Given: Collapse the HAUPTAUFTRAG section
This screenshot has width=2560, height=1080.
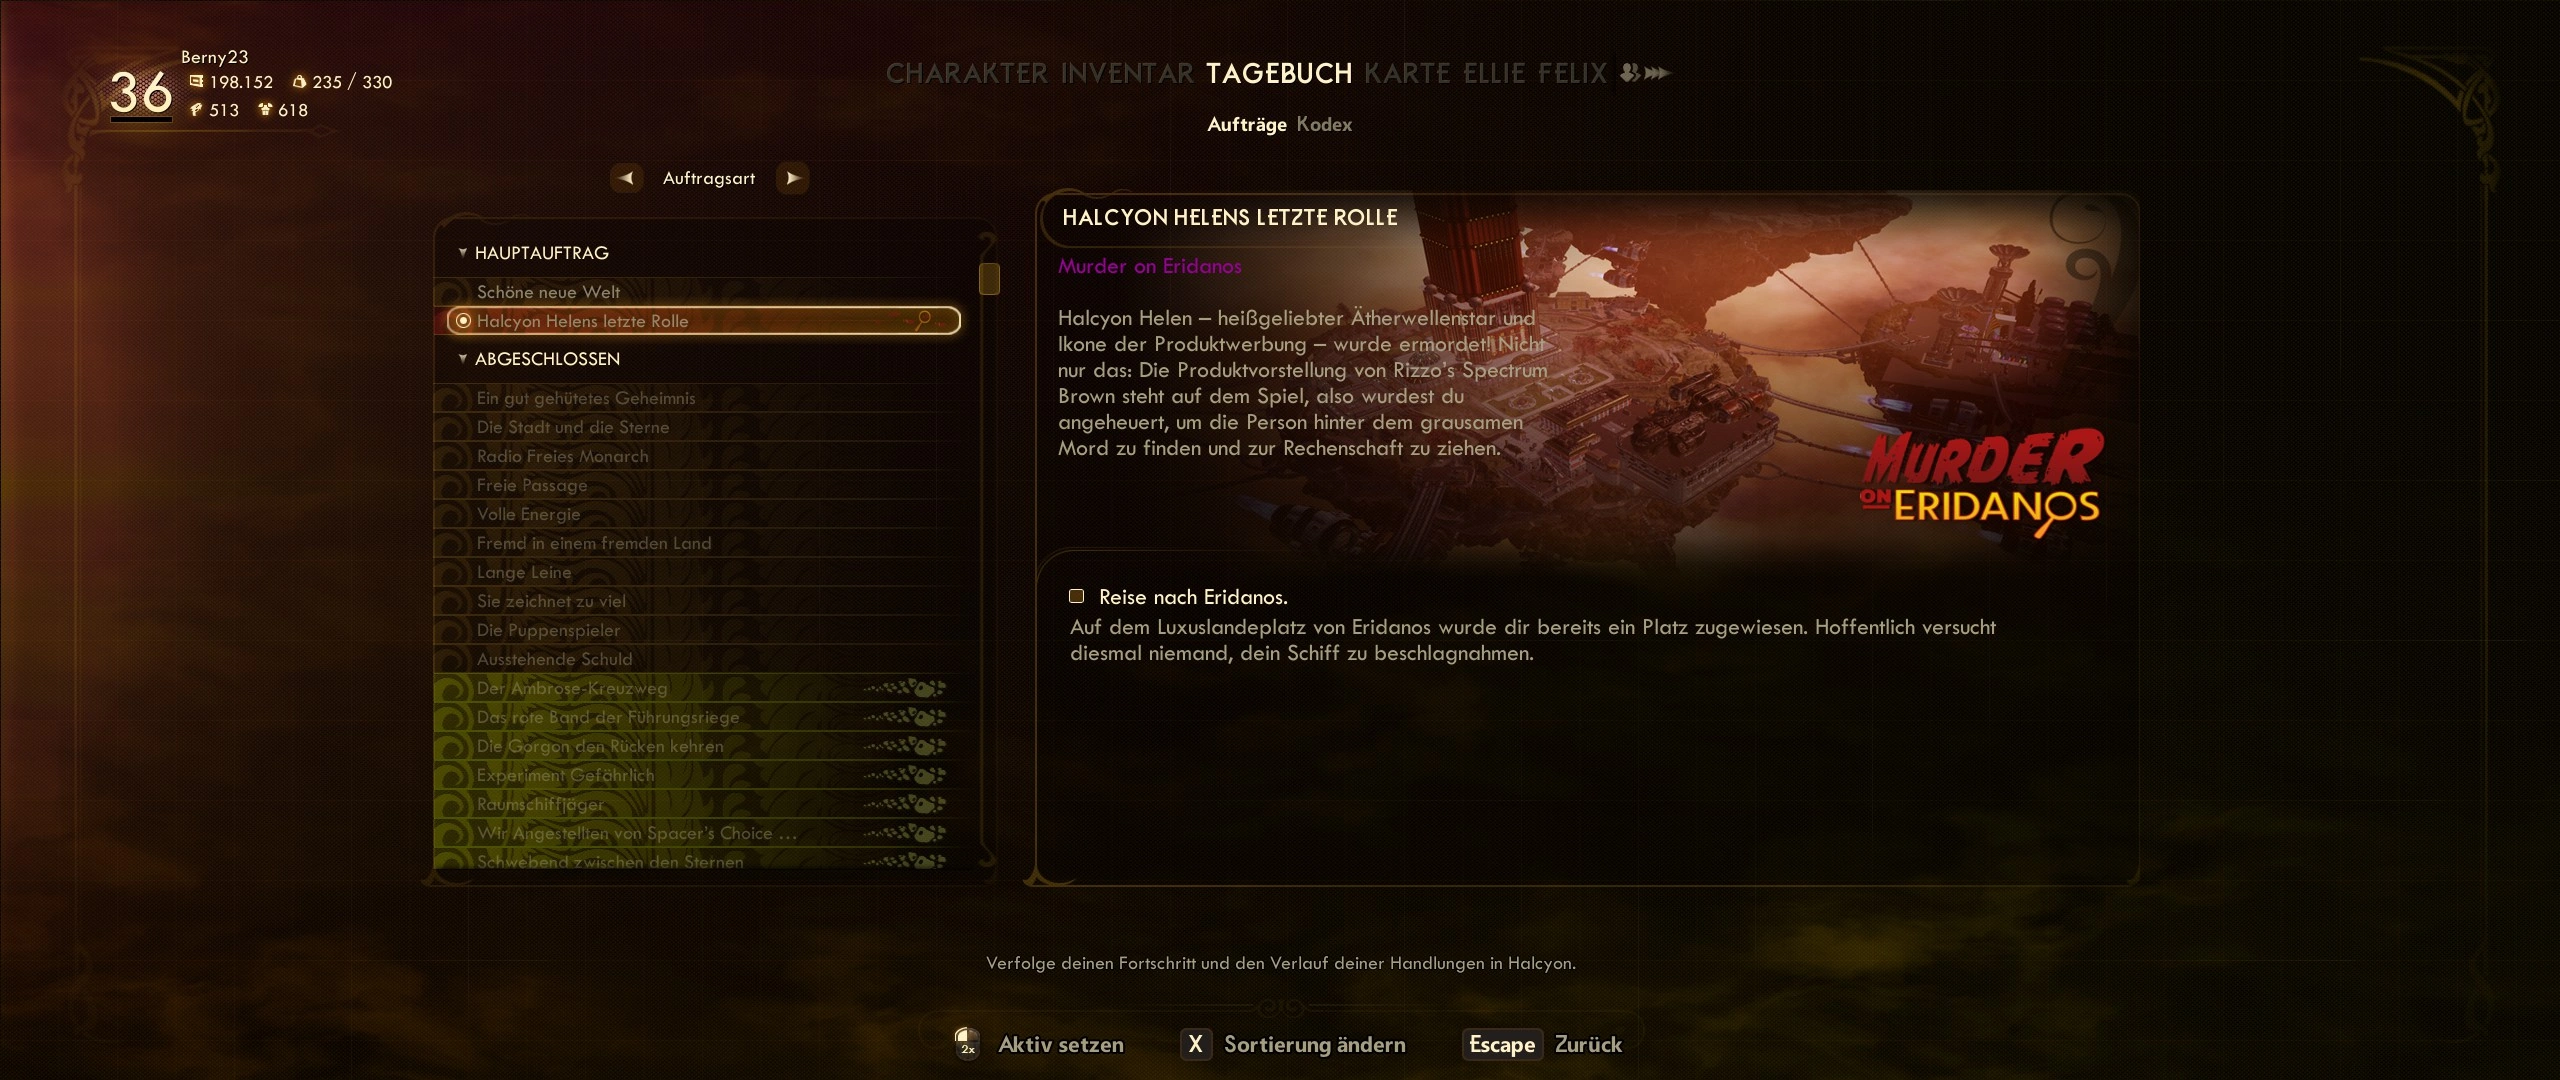Looking at the screenshot, I should coord(541,253).
